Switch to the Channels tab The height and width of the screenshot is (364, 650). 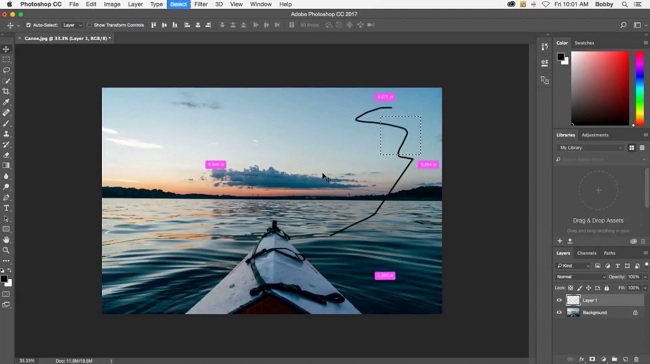pos(587,253)
